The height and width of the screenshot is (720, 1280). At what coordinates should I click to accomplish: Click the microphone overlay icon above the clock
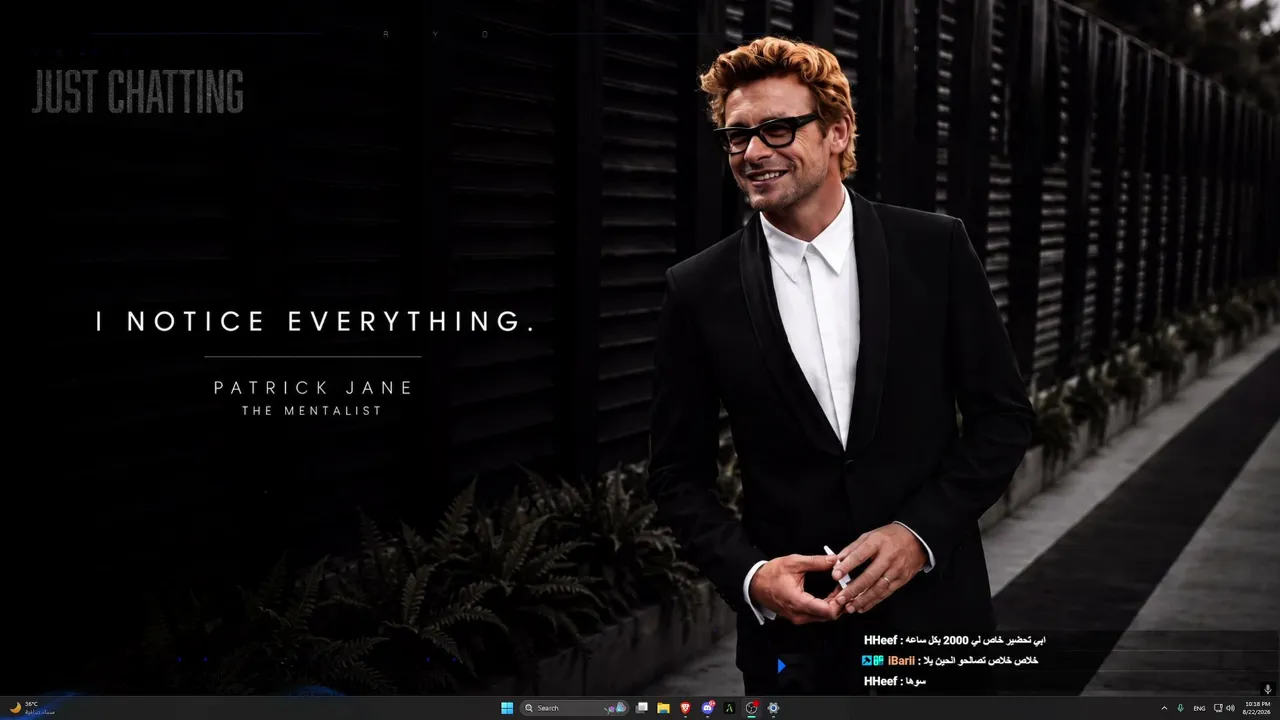click(1267, 689)
